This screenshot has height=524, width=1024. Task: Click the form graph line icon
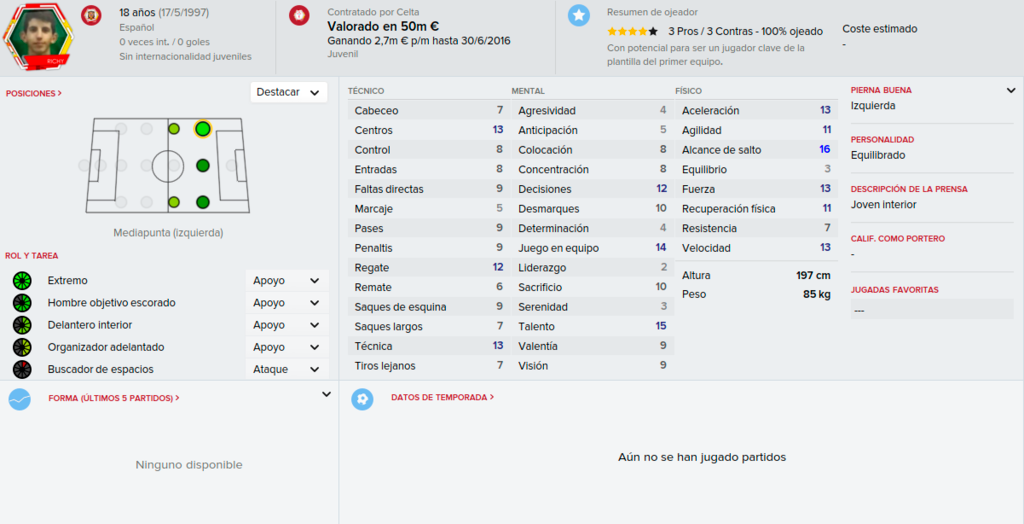coord(20,399)
